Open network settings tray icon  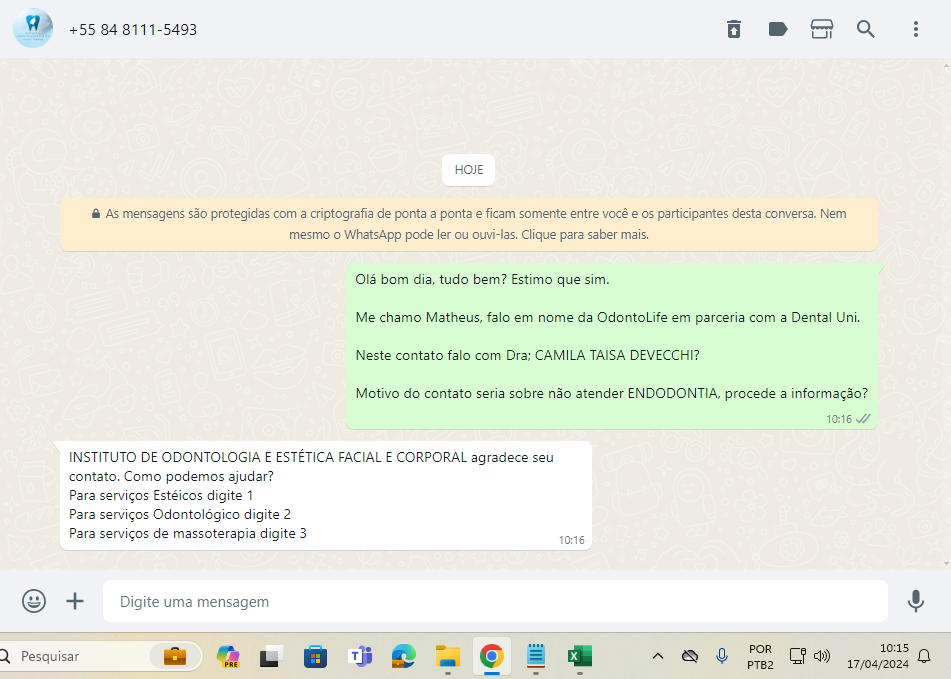797,656
